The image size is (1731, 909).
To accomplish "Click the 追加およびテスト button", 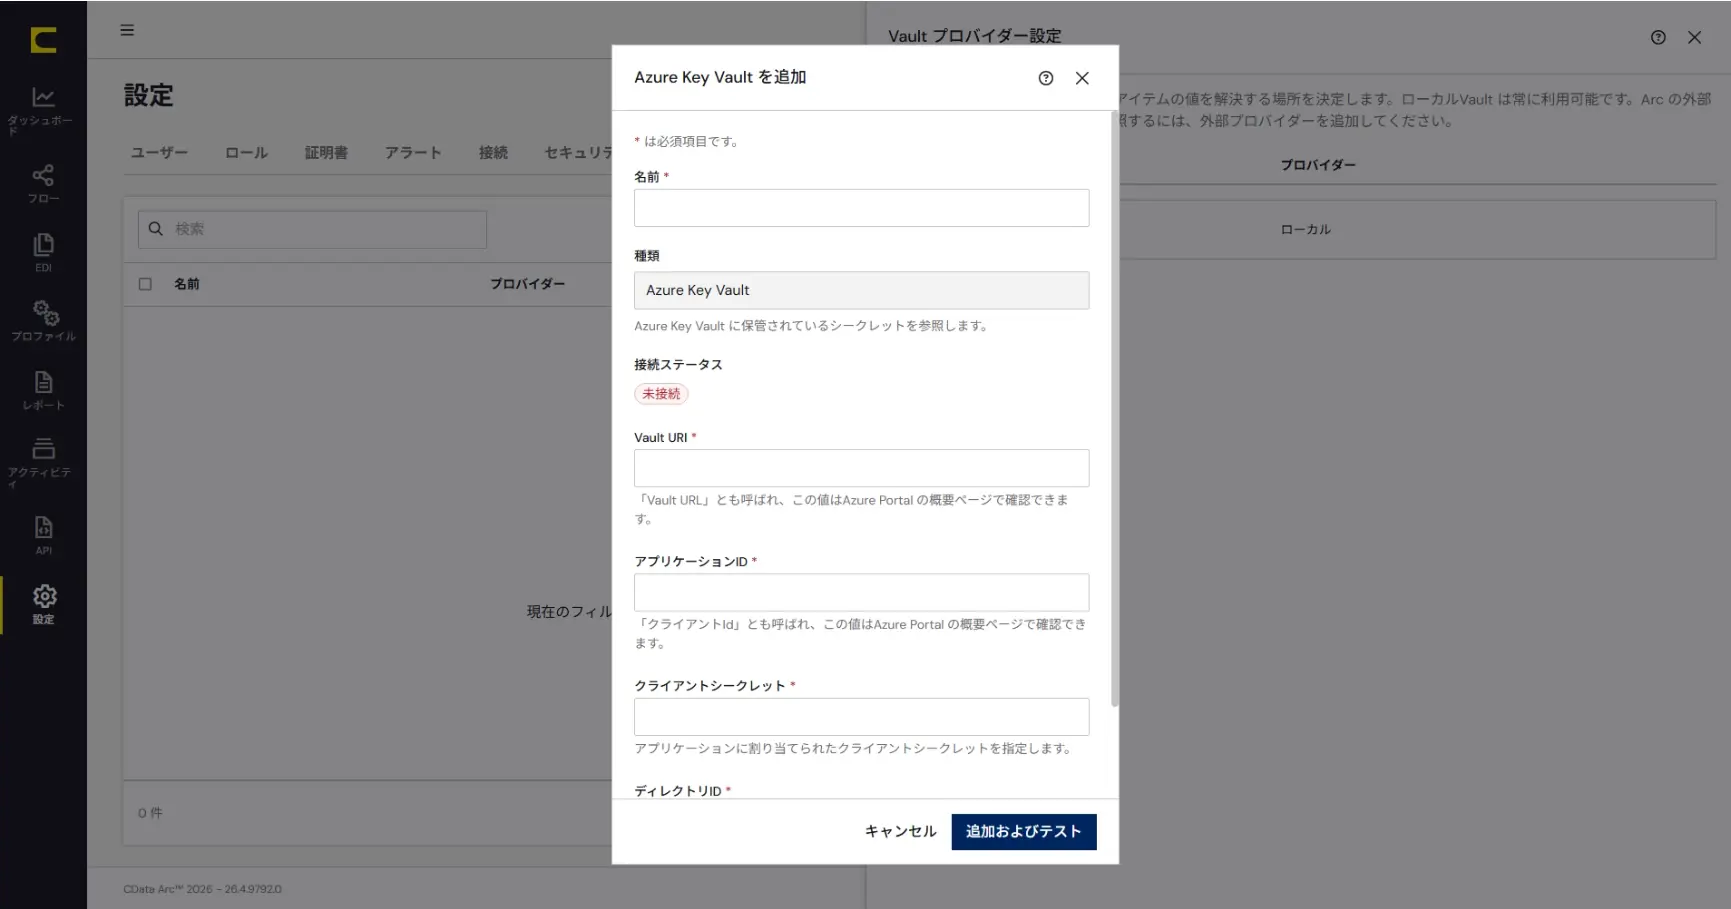I will click(1024, 832).
